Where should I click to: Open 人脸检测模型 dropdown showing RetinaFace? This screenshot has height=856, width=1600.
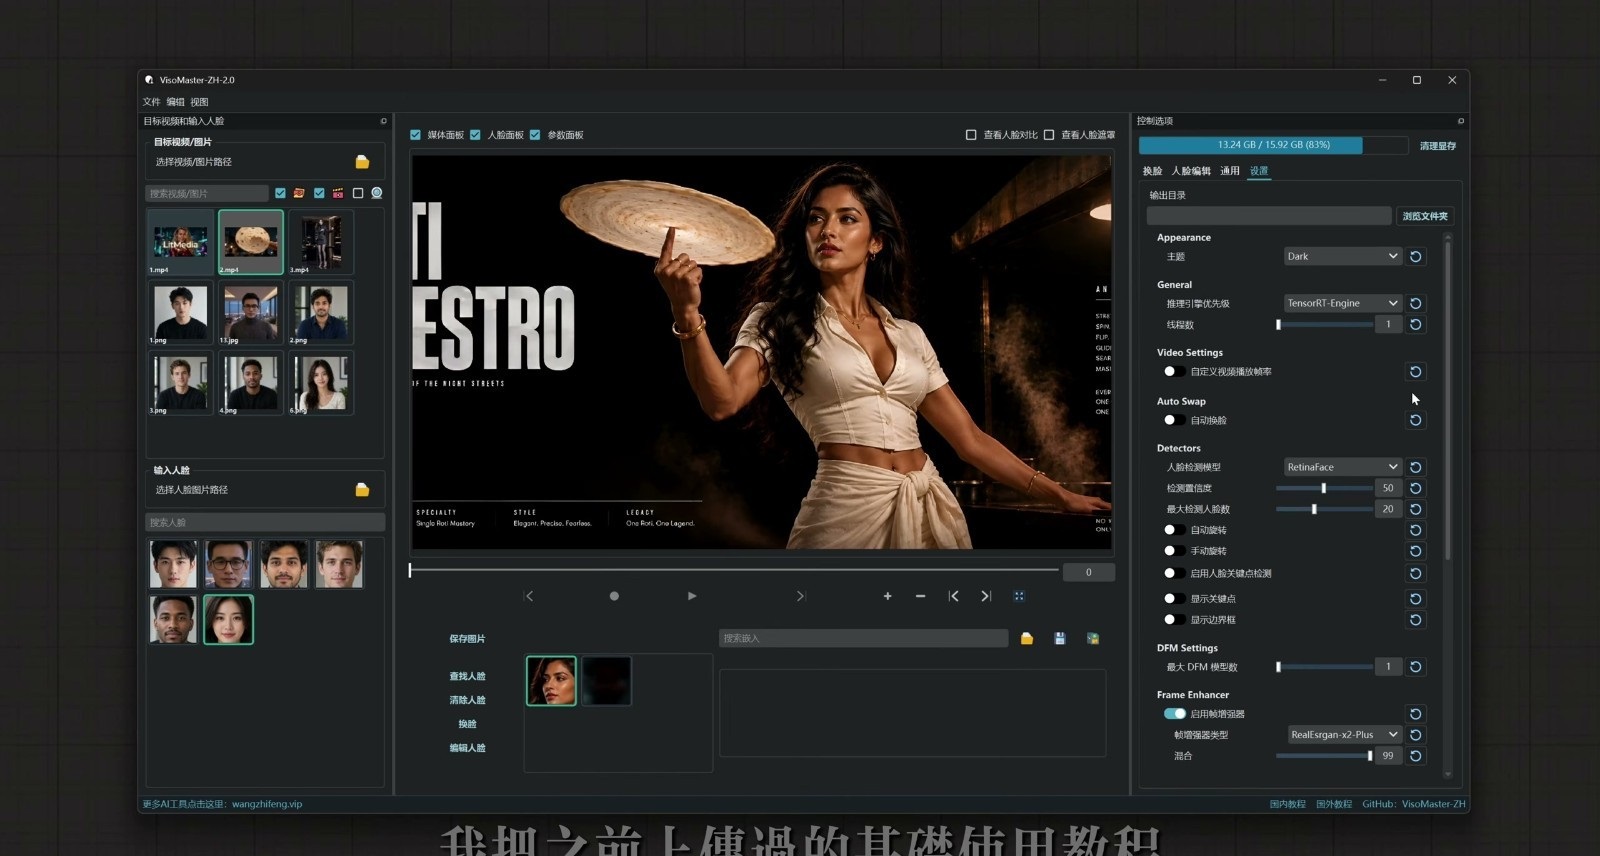pyautogui.click(x=1343, y=467)
